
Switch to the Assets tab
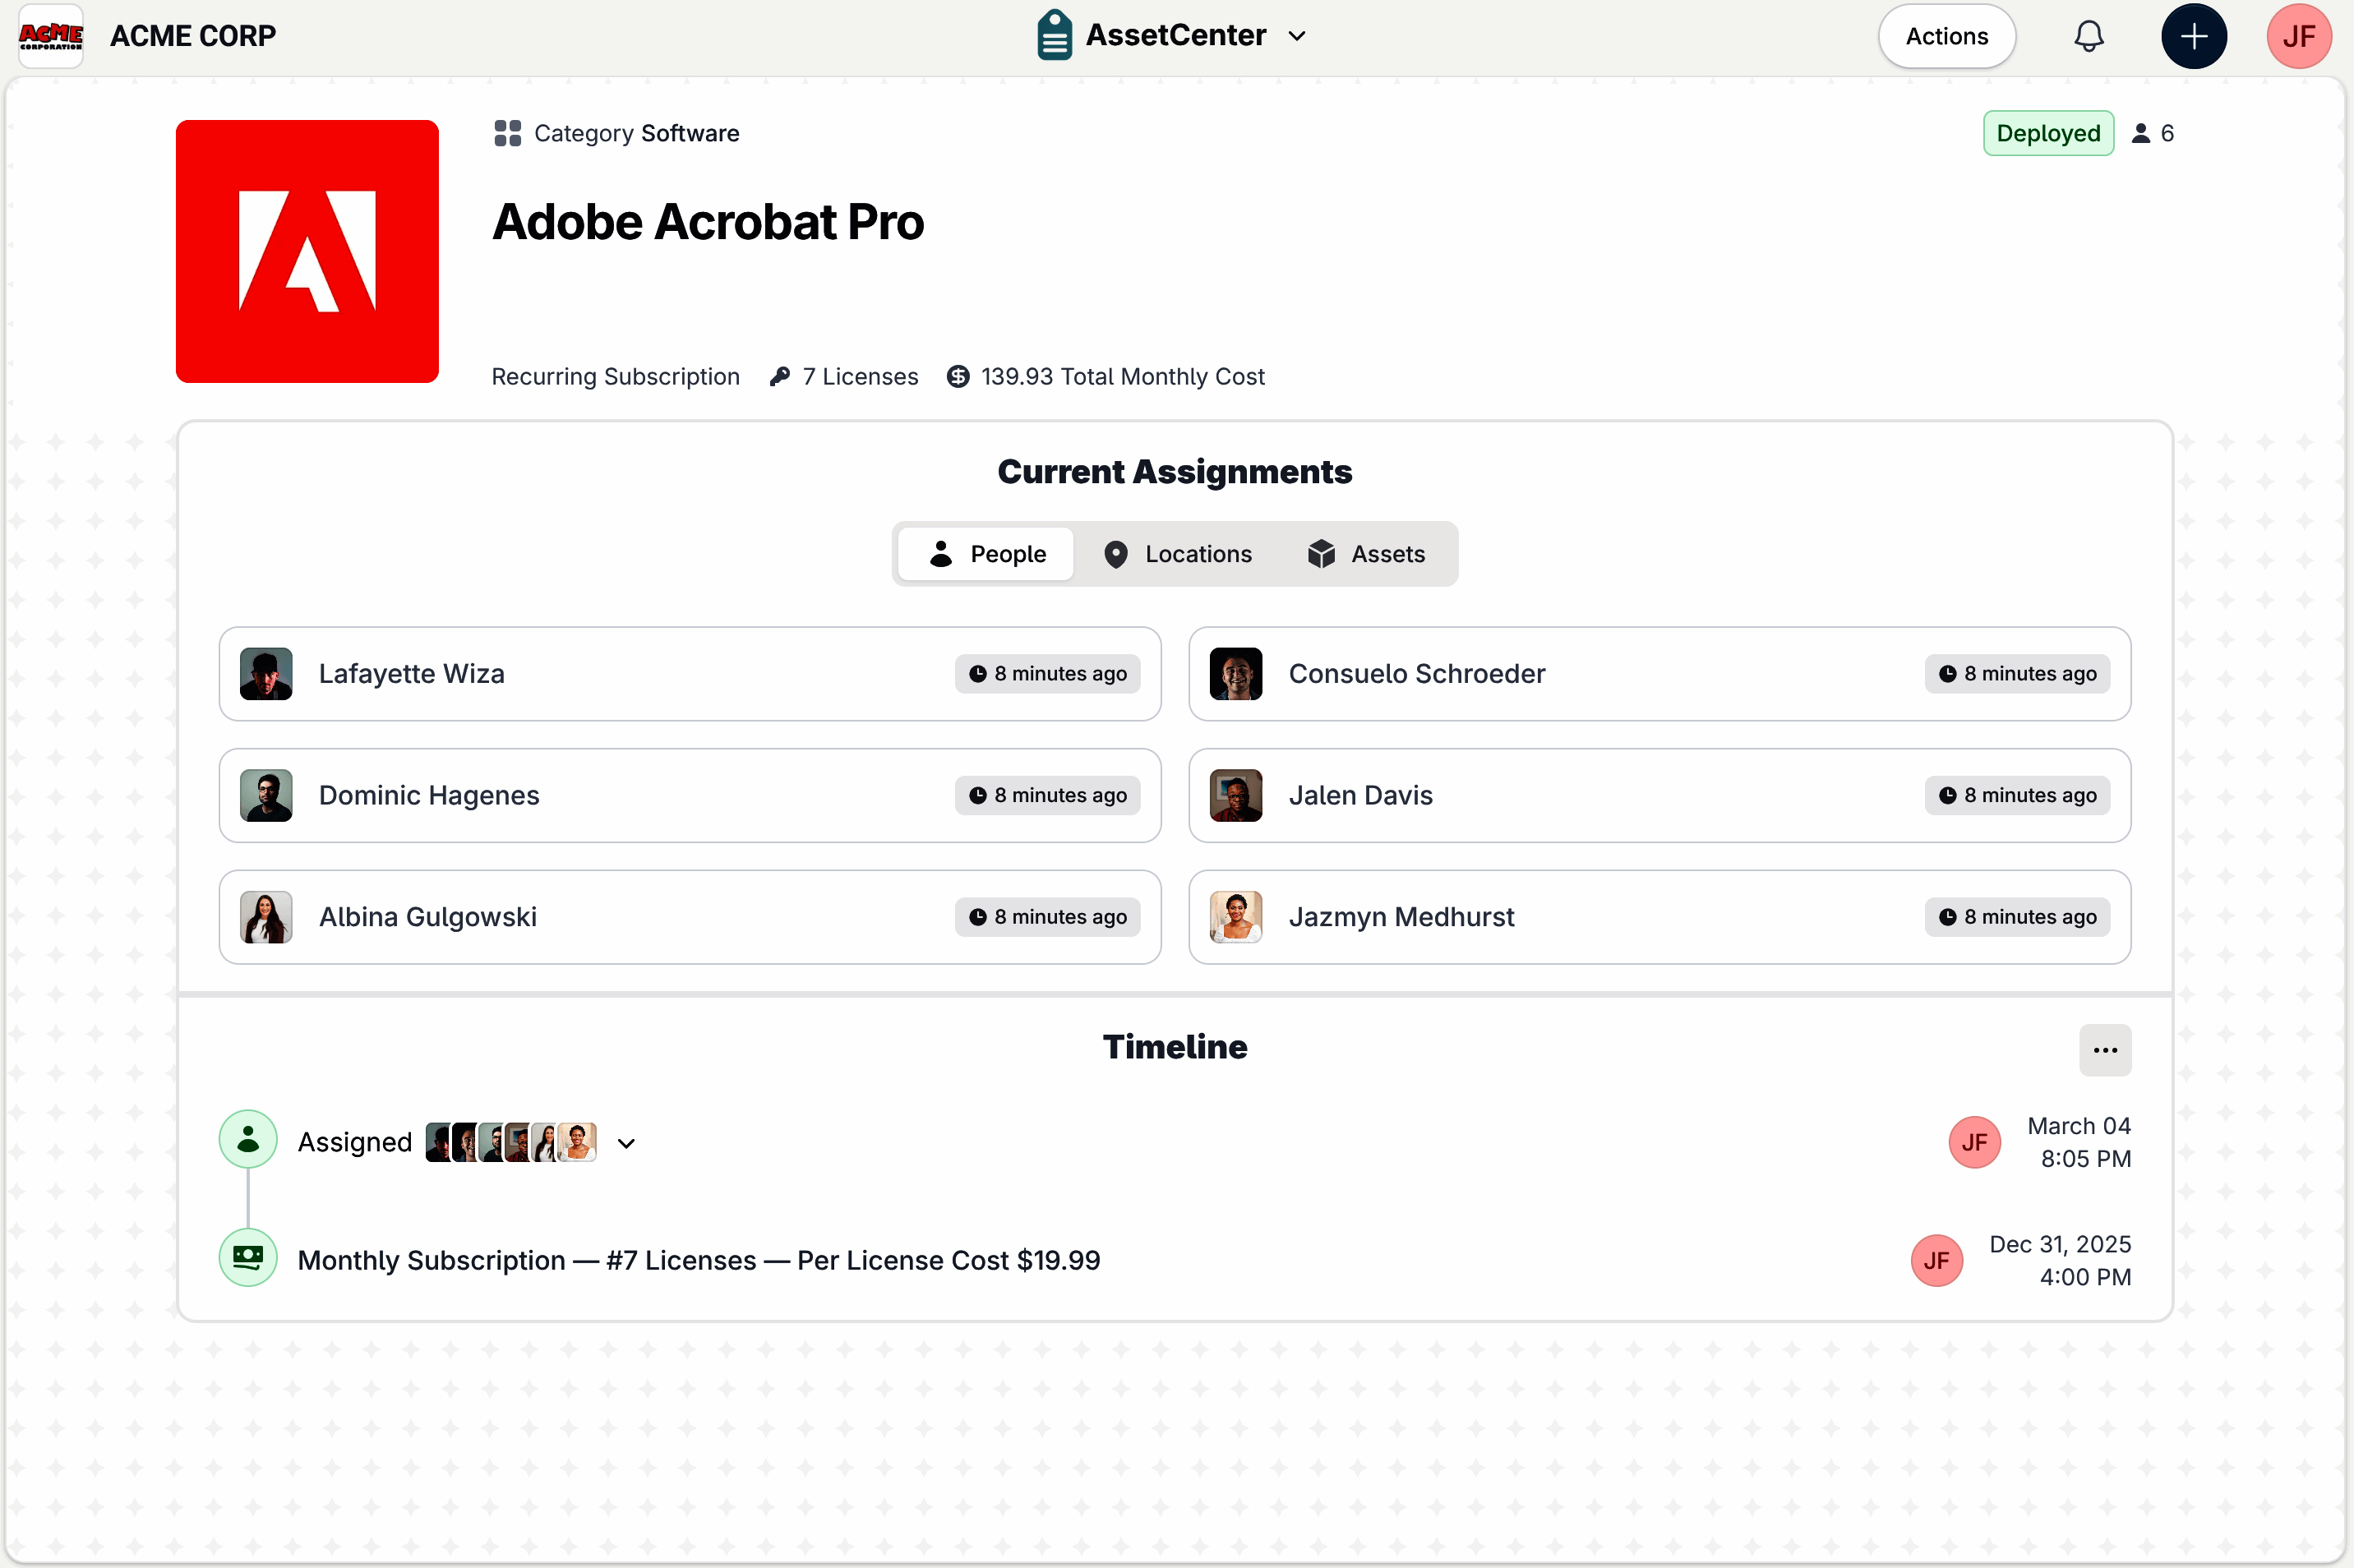[1366, 554]
